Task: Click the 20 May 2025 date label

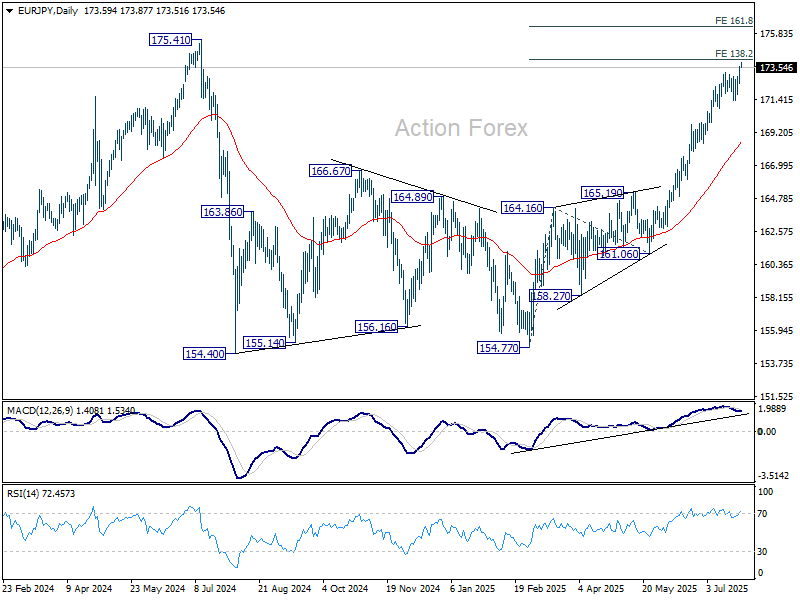Action: click(x=669, y=588)
